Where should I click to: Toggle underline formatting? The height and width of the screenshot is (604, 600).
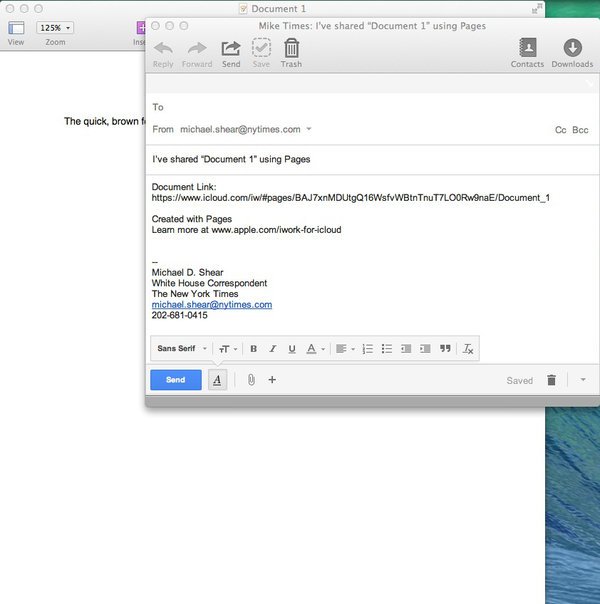[292, 349]
